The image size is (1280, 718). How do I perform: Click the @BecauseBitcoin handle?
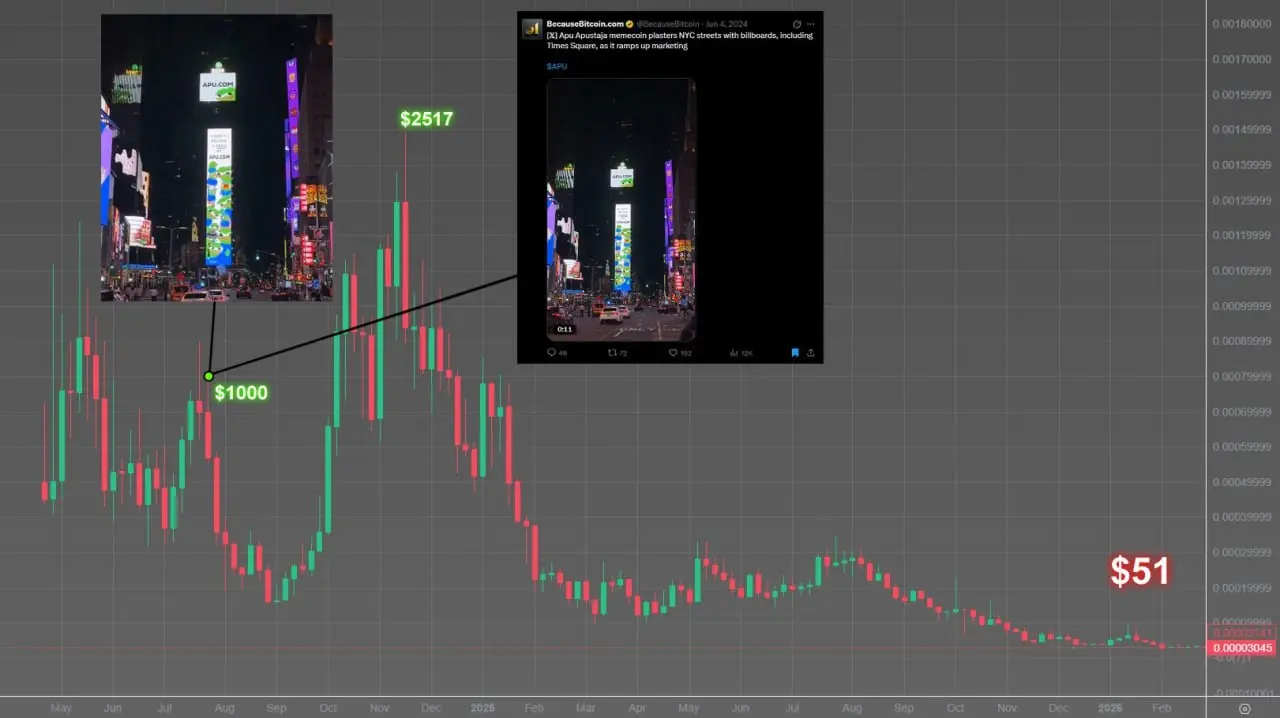(667, 24)
